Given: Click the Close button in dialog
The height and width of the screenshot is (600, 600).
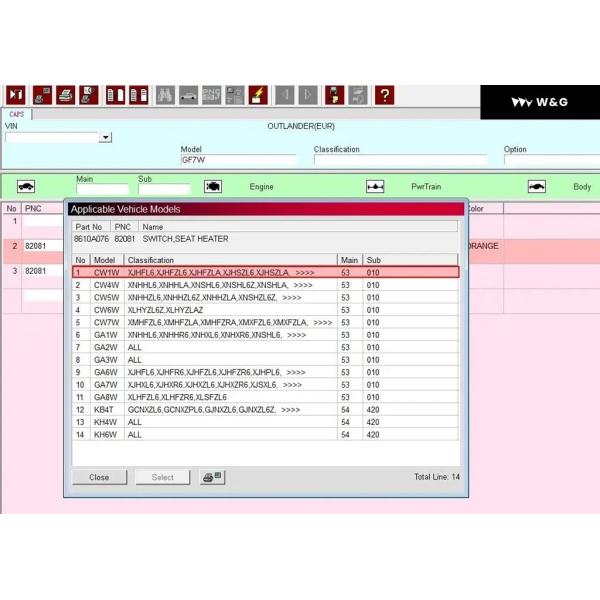Looking at the screenshot, I should coord(99,477).
